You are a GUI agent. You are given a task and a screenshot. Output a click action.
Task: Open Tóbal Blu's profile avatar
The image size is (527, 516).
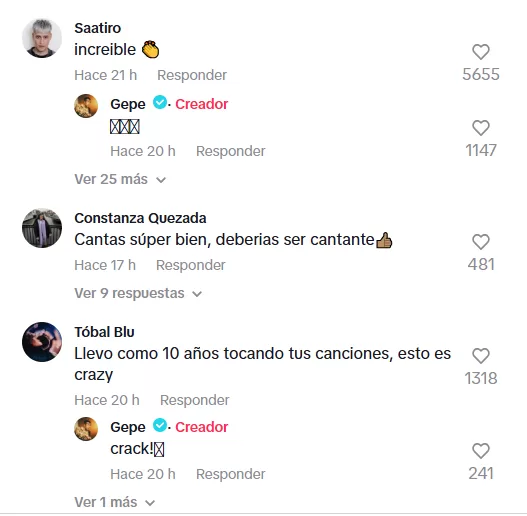coord(42,342)
